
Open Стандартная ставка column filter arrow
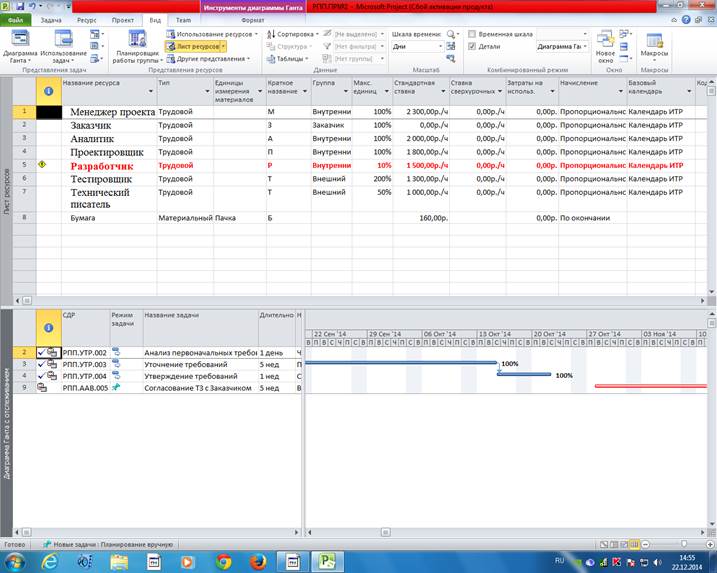[443, 91]
